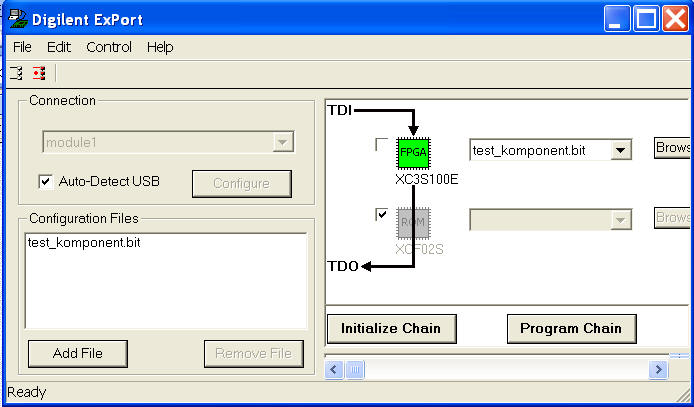694x407 pixels.
Task: Click the Browse button next to the ROM
Action: coord(672,217)
